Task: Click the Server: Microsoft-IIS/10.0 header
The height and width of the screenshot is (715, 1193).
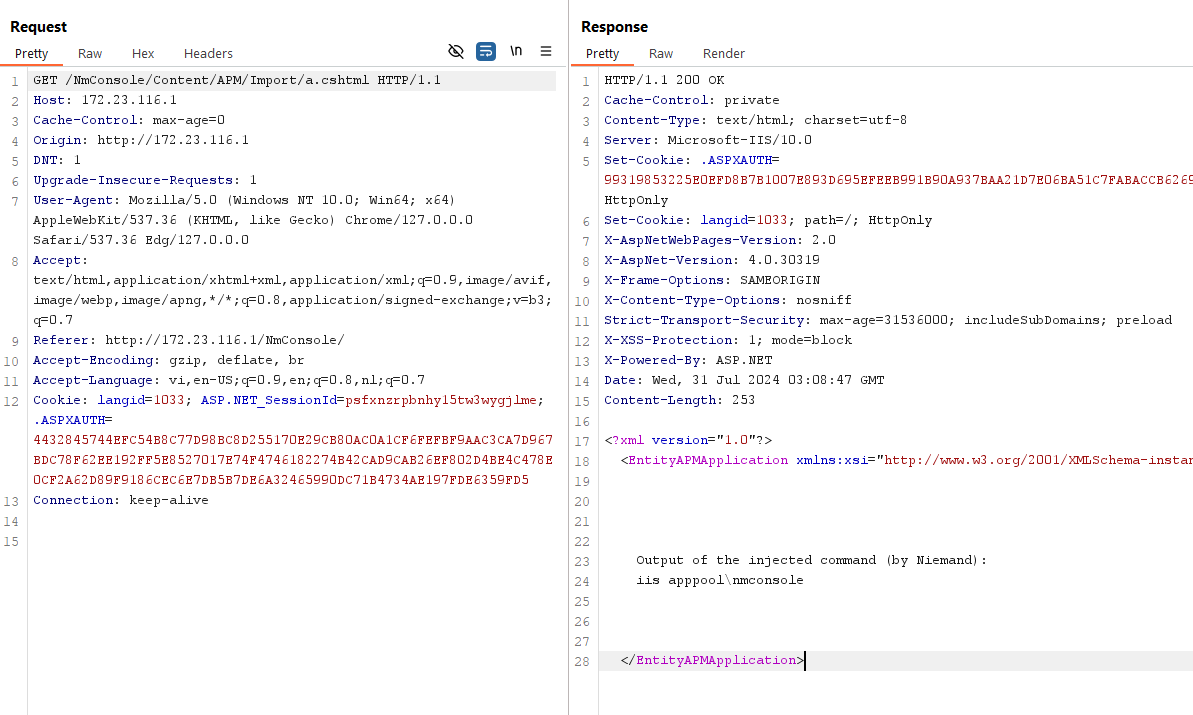Action: click(708, 140)
